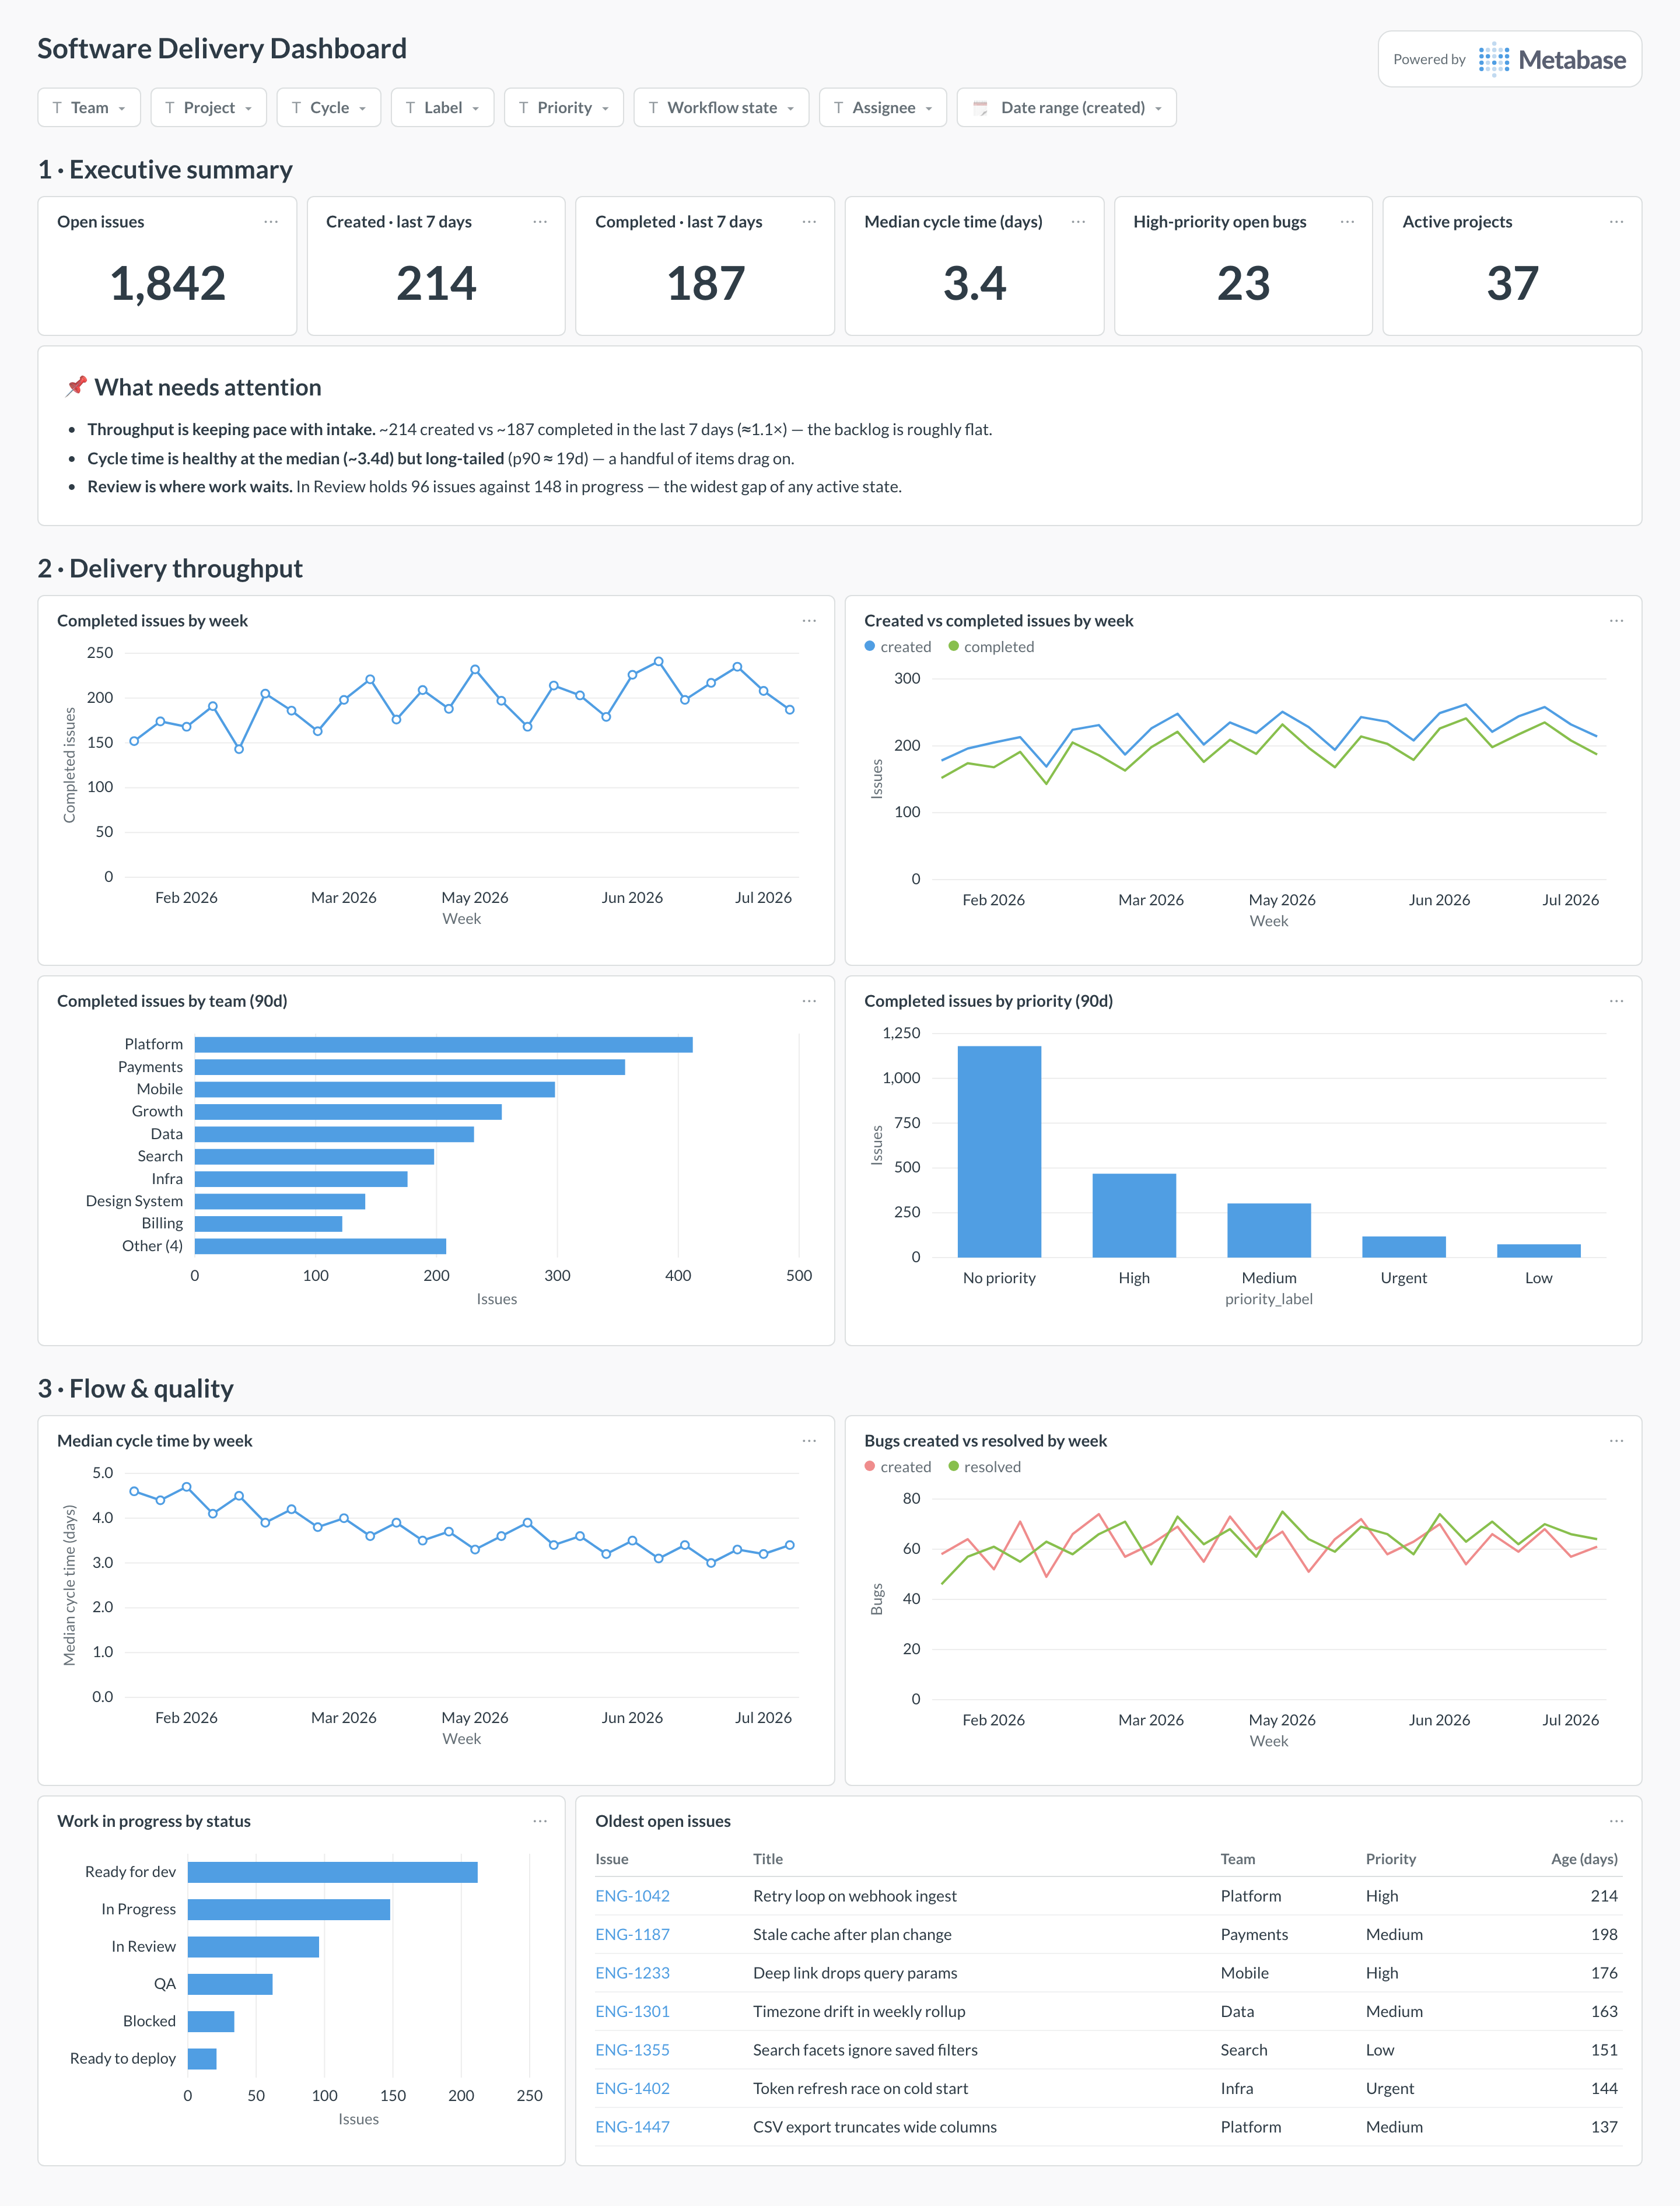Open issue link ENG-1301

(632, 2012)
